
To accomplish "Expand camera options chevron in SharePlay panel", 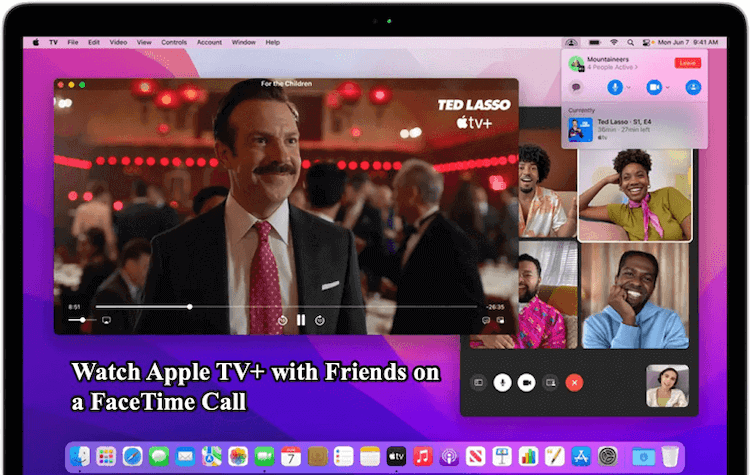I will coord(667,88).
